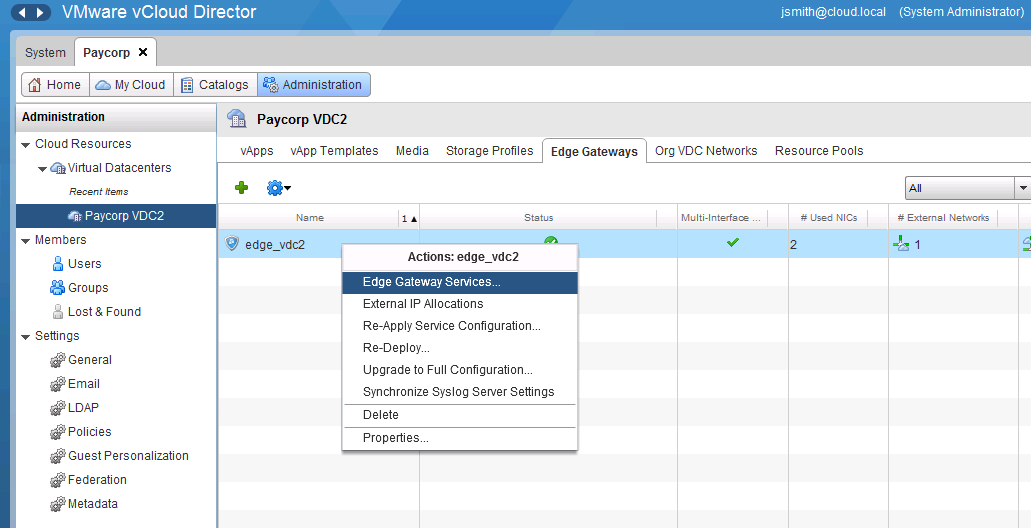Open Lost & Found
1031x528 pixels.
click(x=104, y=312)
